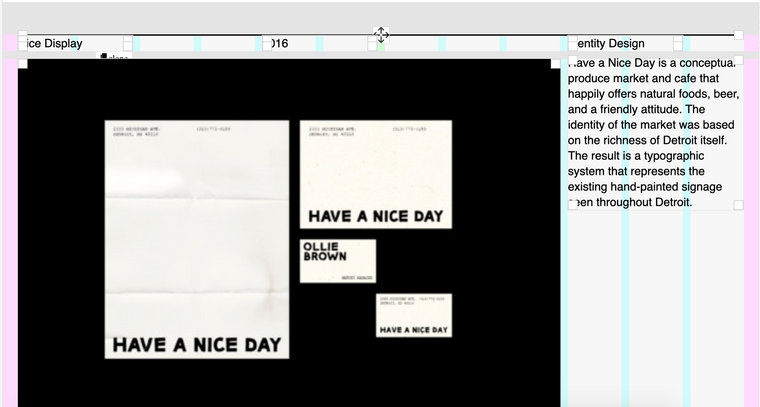
Task: Select the 'Identity Design' text block
Action: (x=612, y=44)
